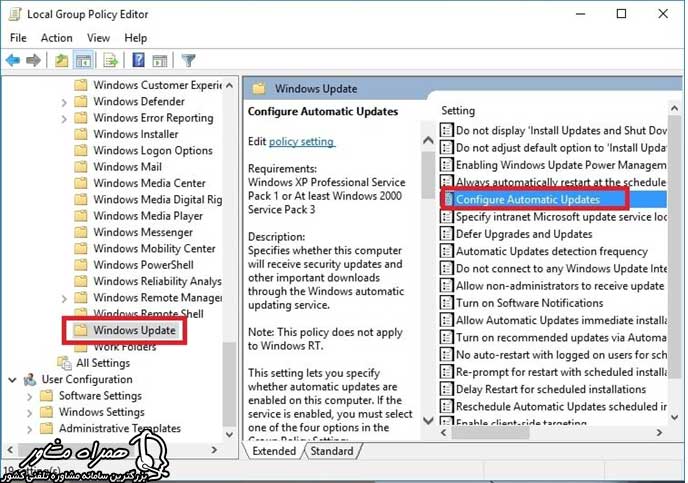
Task: Select Windows Mobility Center tree item
Action: pyautogui.click(x=154, y=249)
